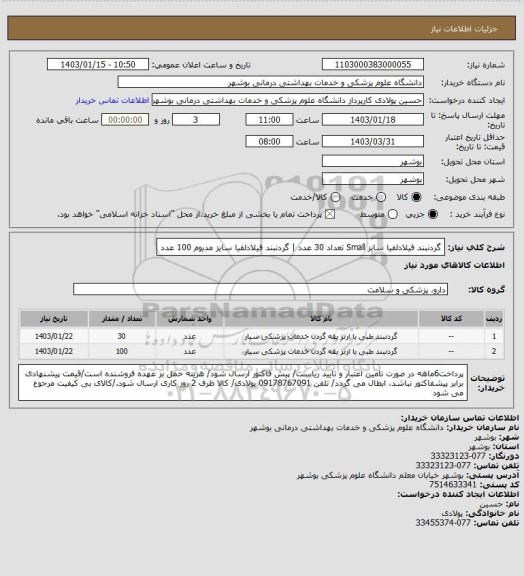
Task: Click the item name in row 1
Action: coord(320,336)
